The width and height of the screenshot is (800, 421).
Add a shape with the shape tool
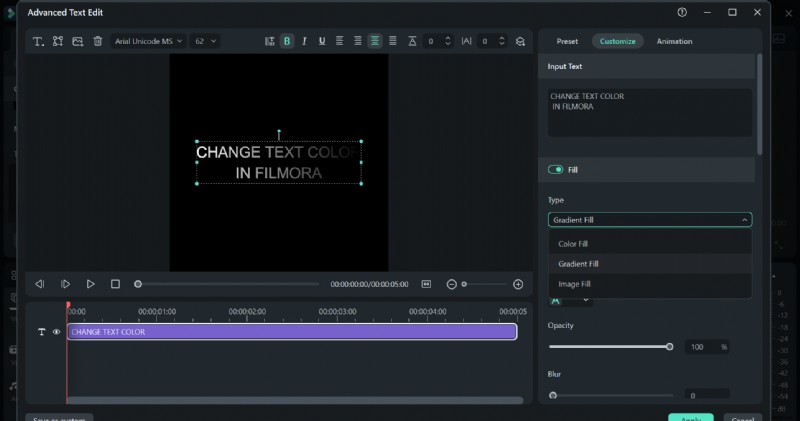pos(58,41)
